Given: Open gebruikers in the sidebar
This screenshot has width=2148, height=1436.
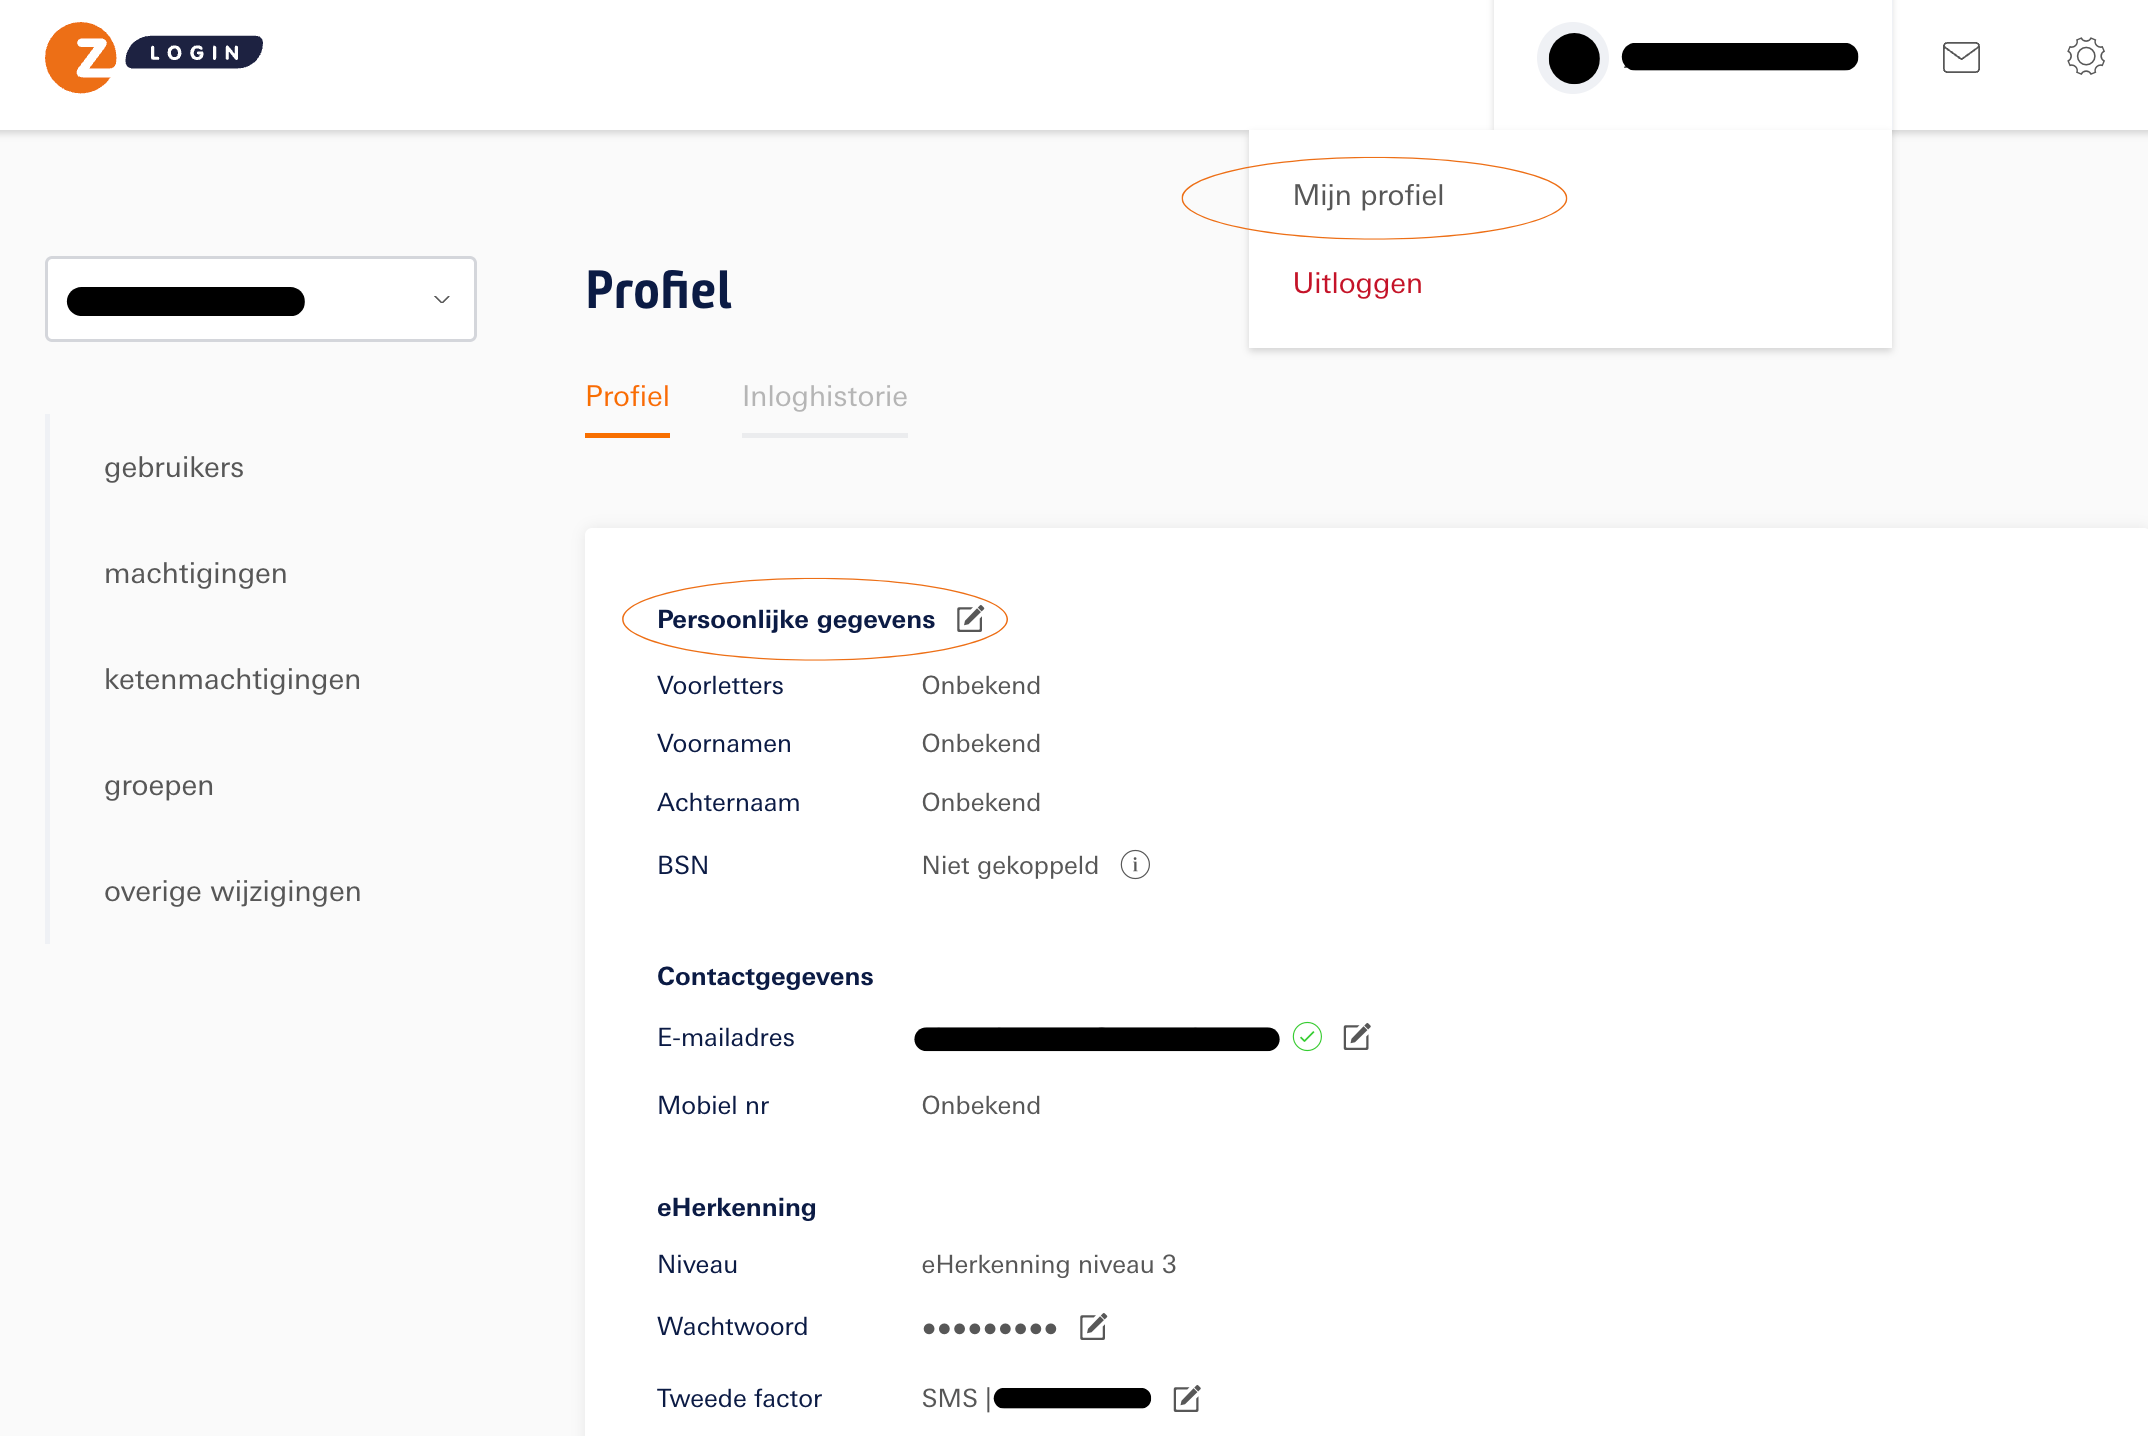Looking at the screenshot, I should [174, 467].
